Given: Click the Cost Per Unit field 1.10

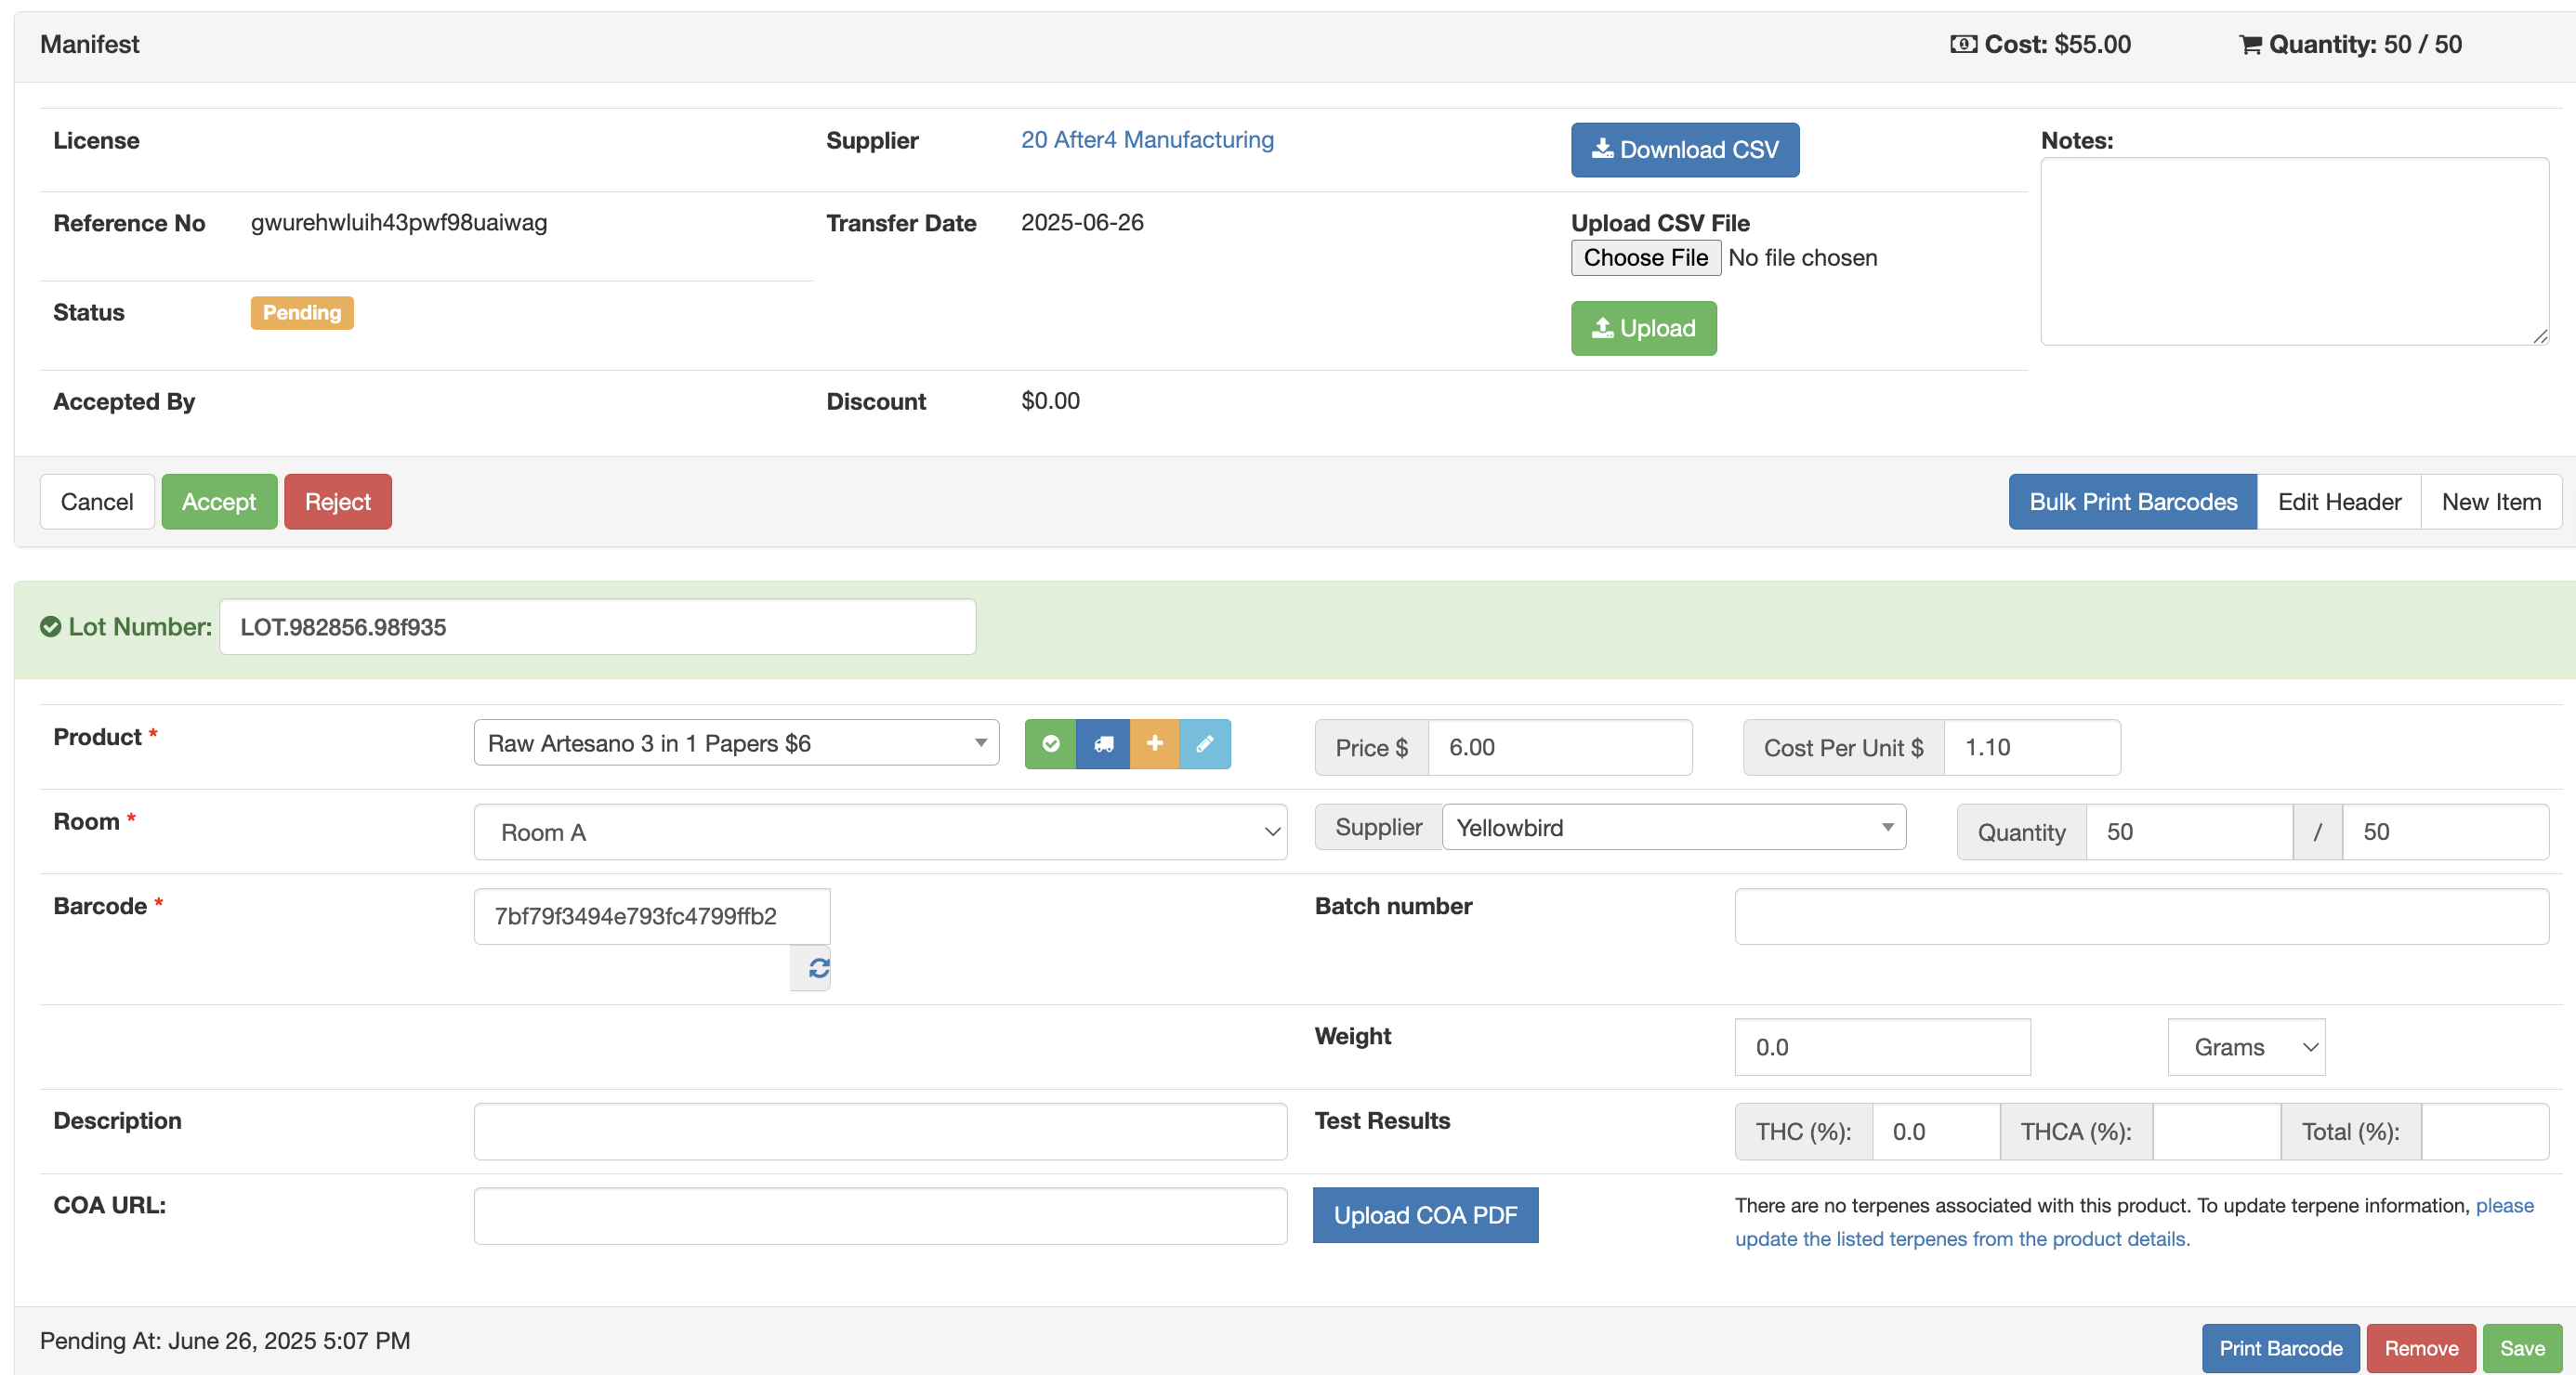Looking at the screenshot, I should (2032, 748).
